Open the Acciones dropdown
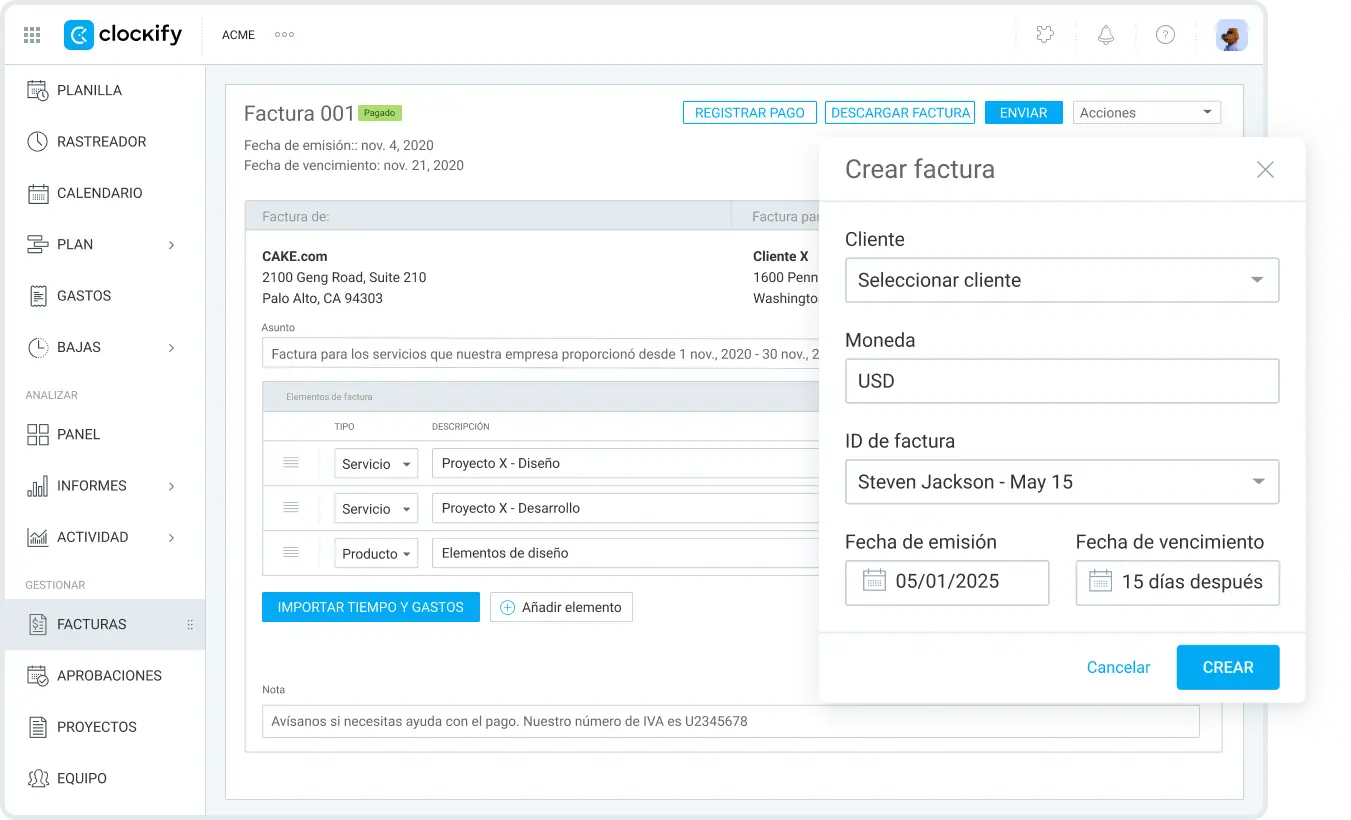Viewport: 1351px width, 820px height. 1147,113
